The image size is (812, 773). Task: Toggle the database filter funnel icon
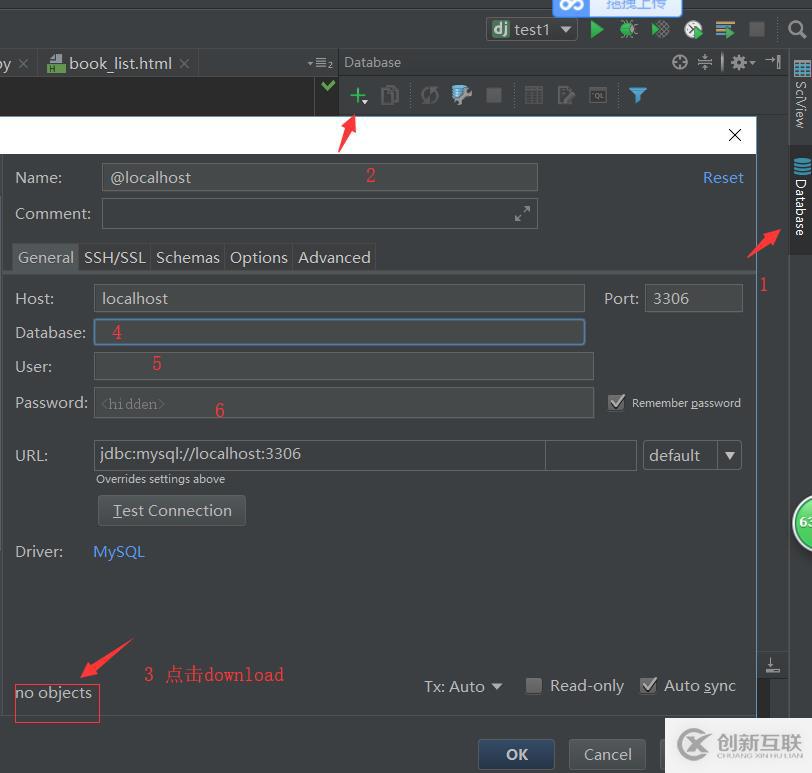pos(637,95)
